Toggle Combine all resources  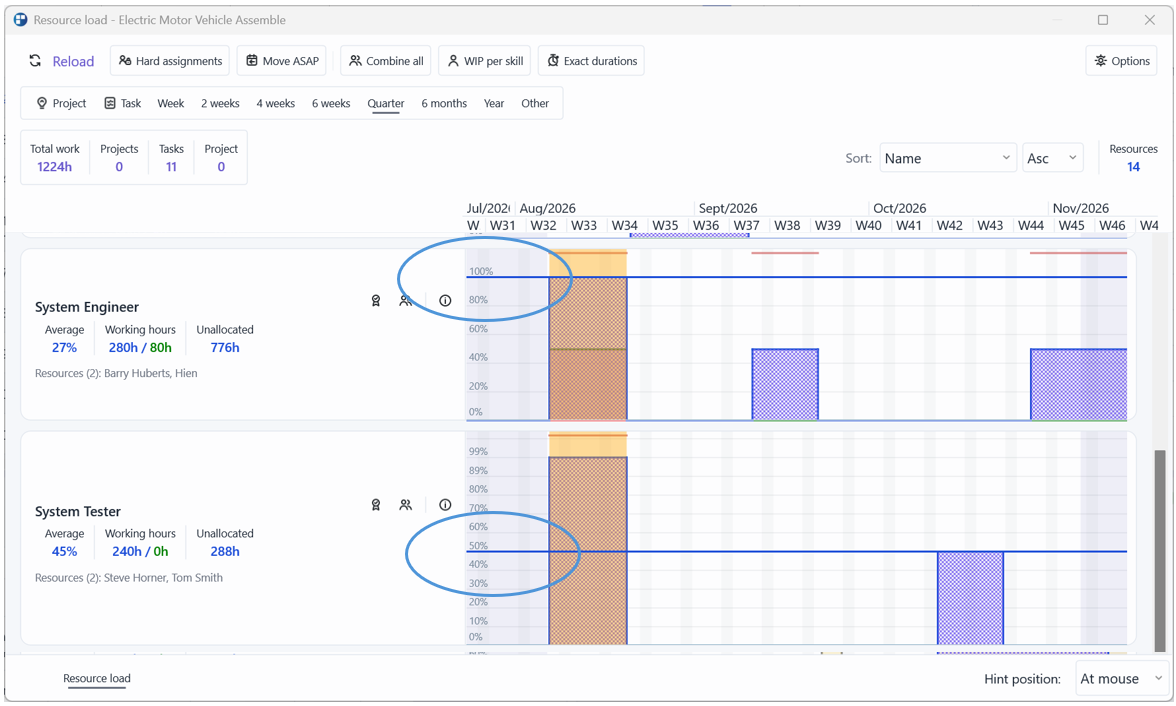(x=386, y=62)
